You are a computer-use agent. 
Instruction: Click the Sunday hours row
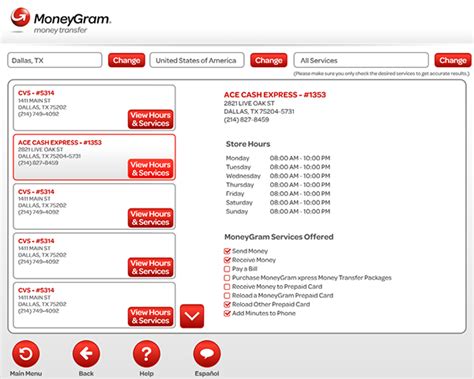click(278, 211)
